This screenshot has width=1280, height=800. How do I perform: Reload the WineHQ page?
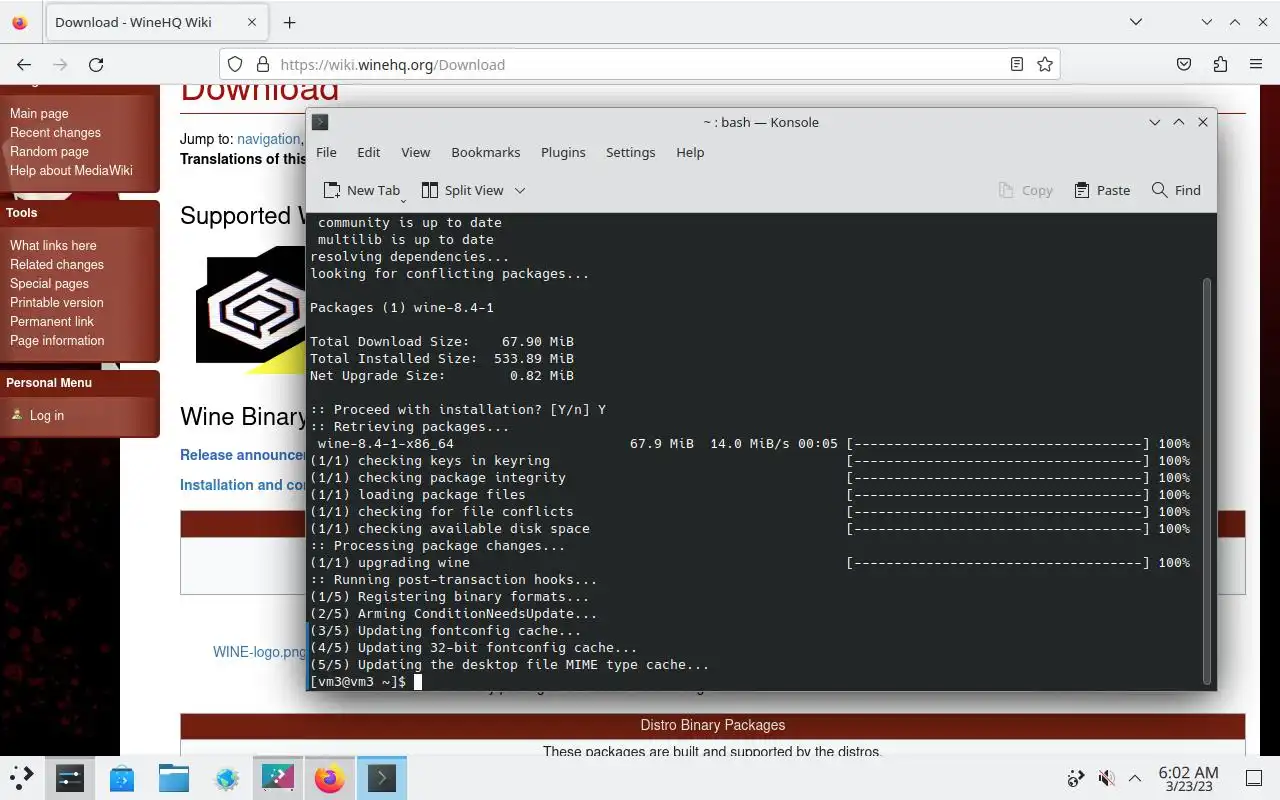click(x=96, y=64)
